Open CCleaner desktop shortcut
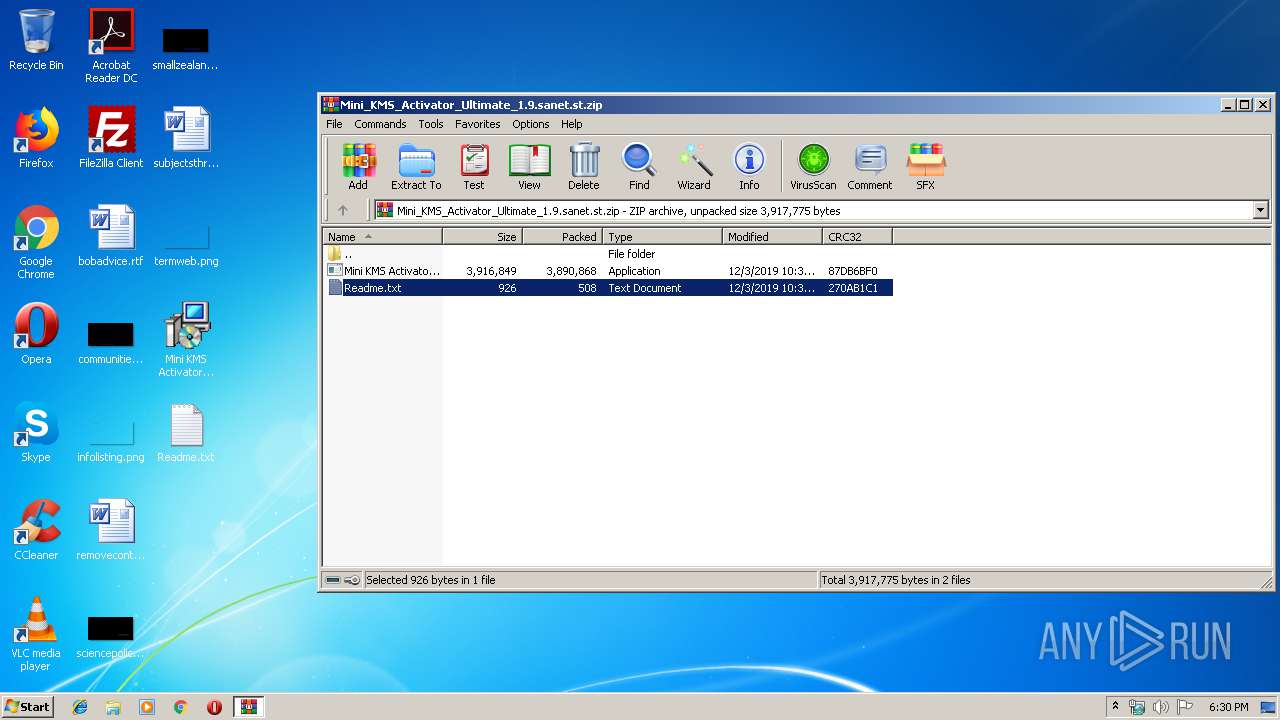1280x720 pixels. coord(36,530)
